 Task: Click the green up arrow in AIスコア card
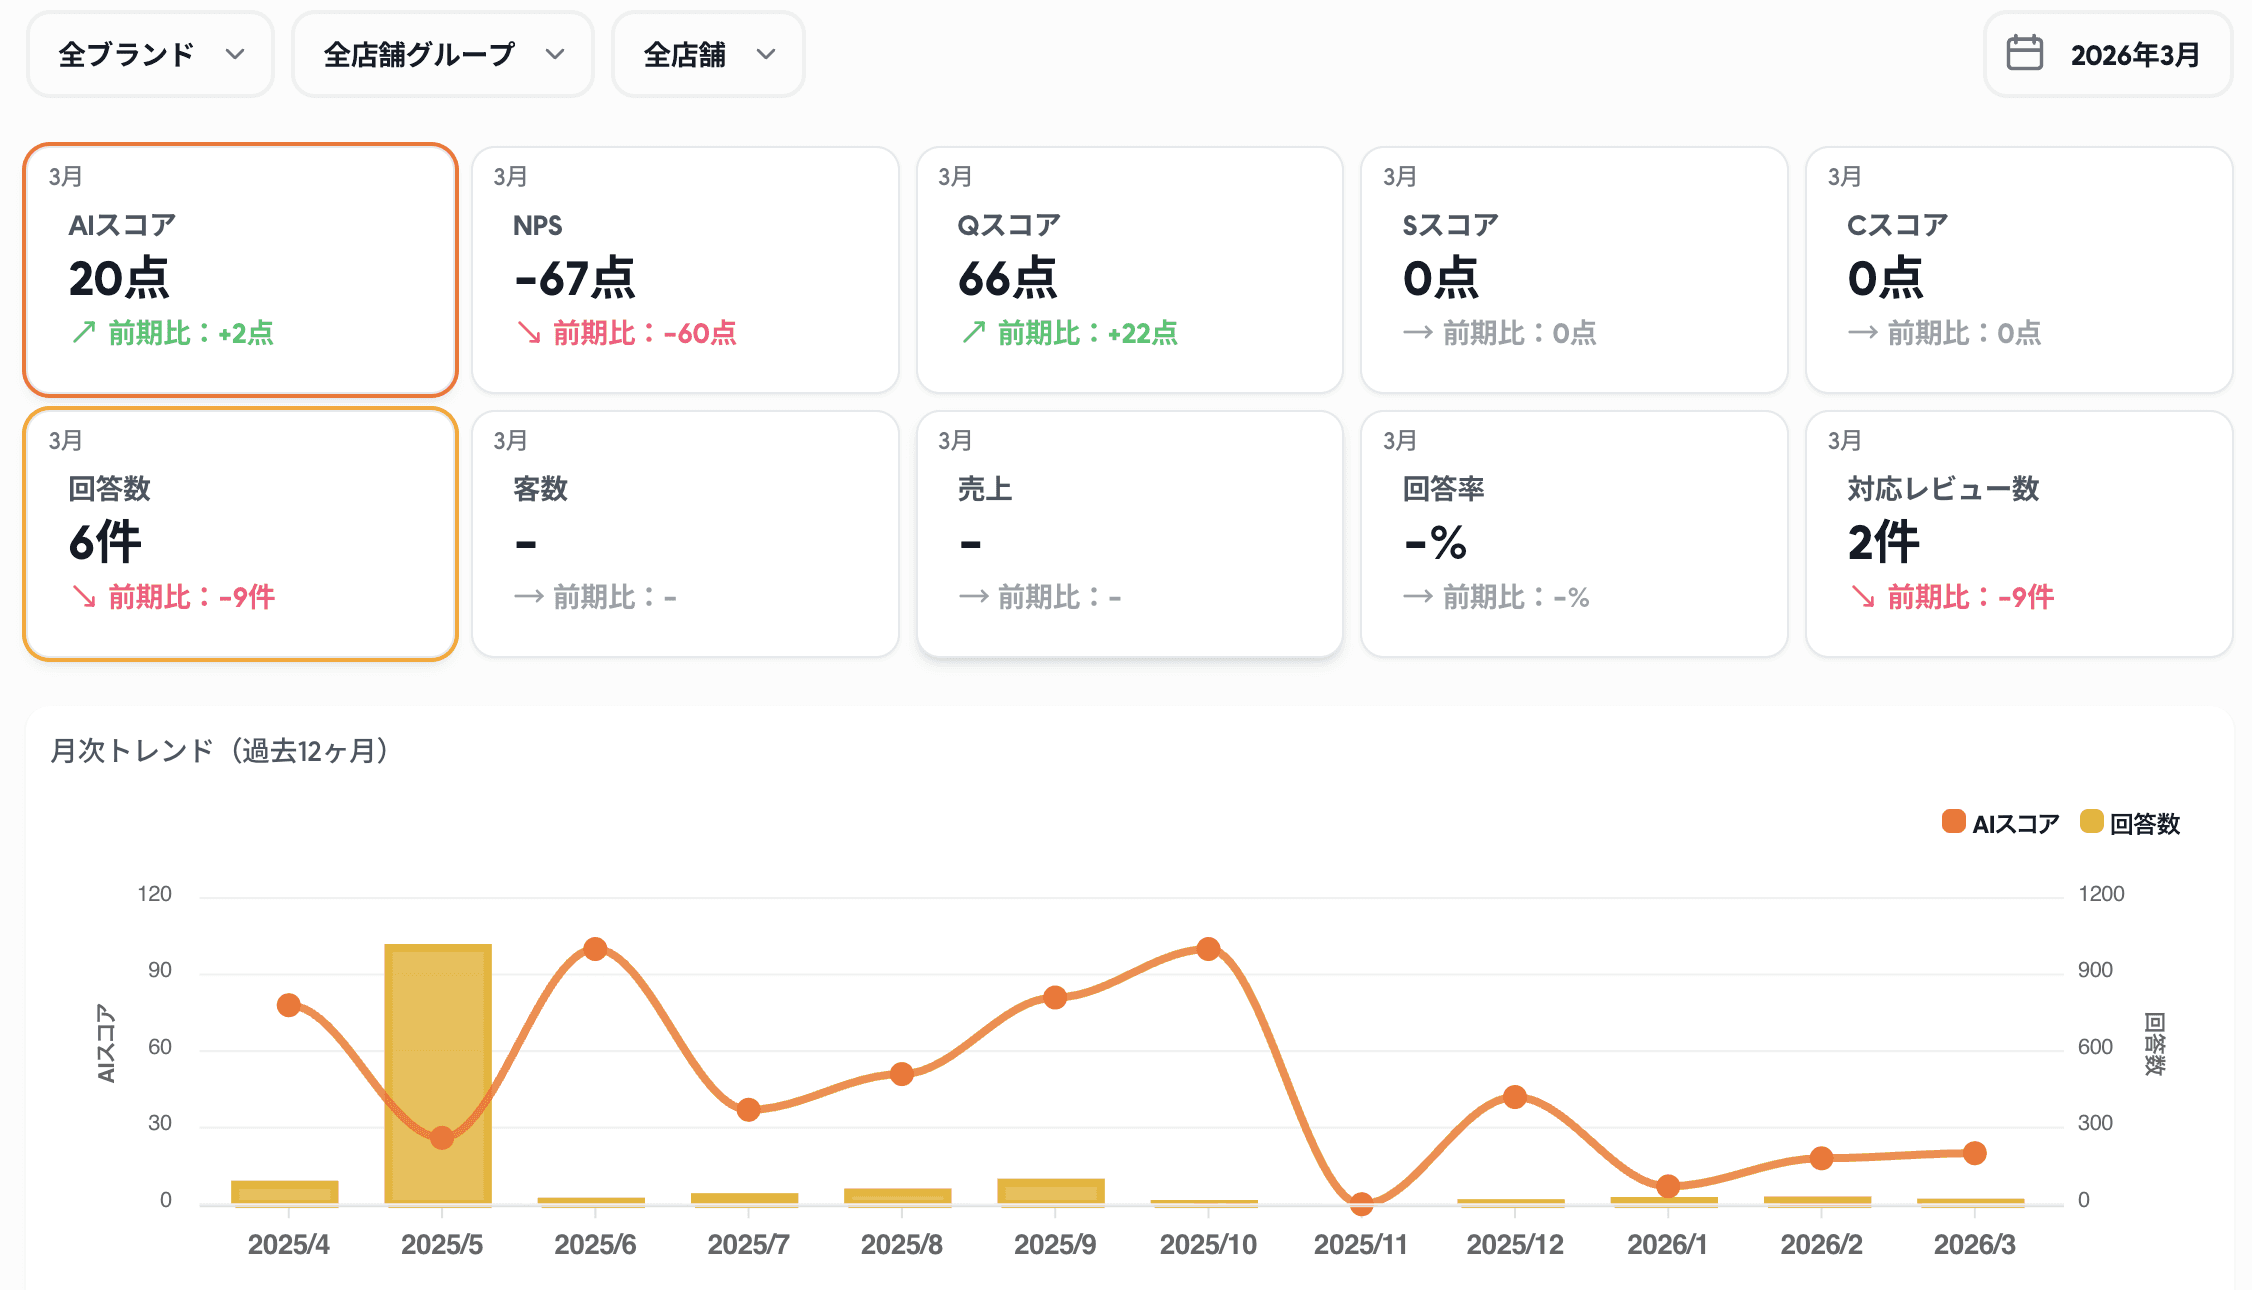(x=84, y=332)
